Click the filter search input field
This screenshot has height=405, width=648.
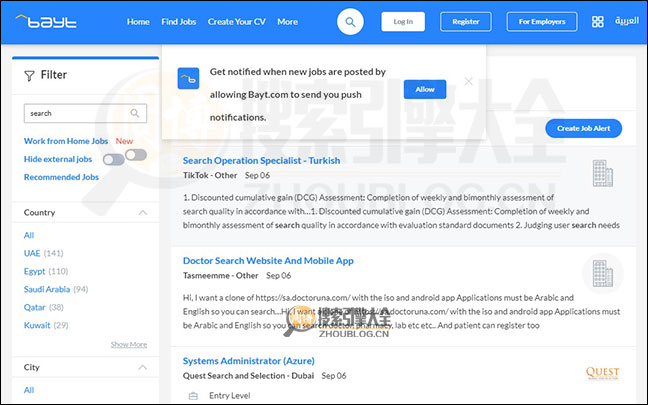(75, 113)
